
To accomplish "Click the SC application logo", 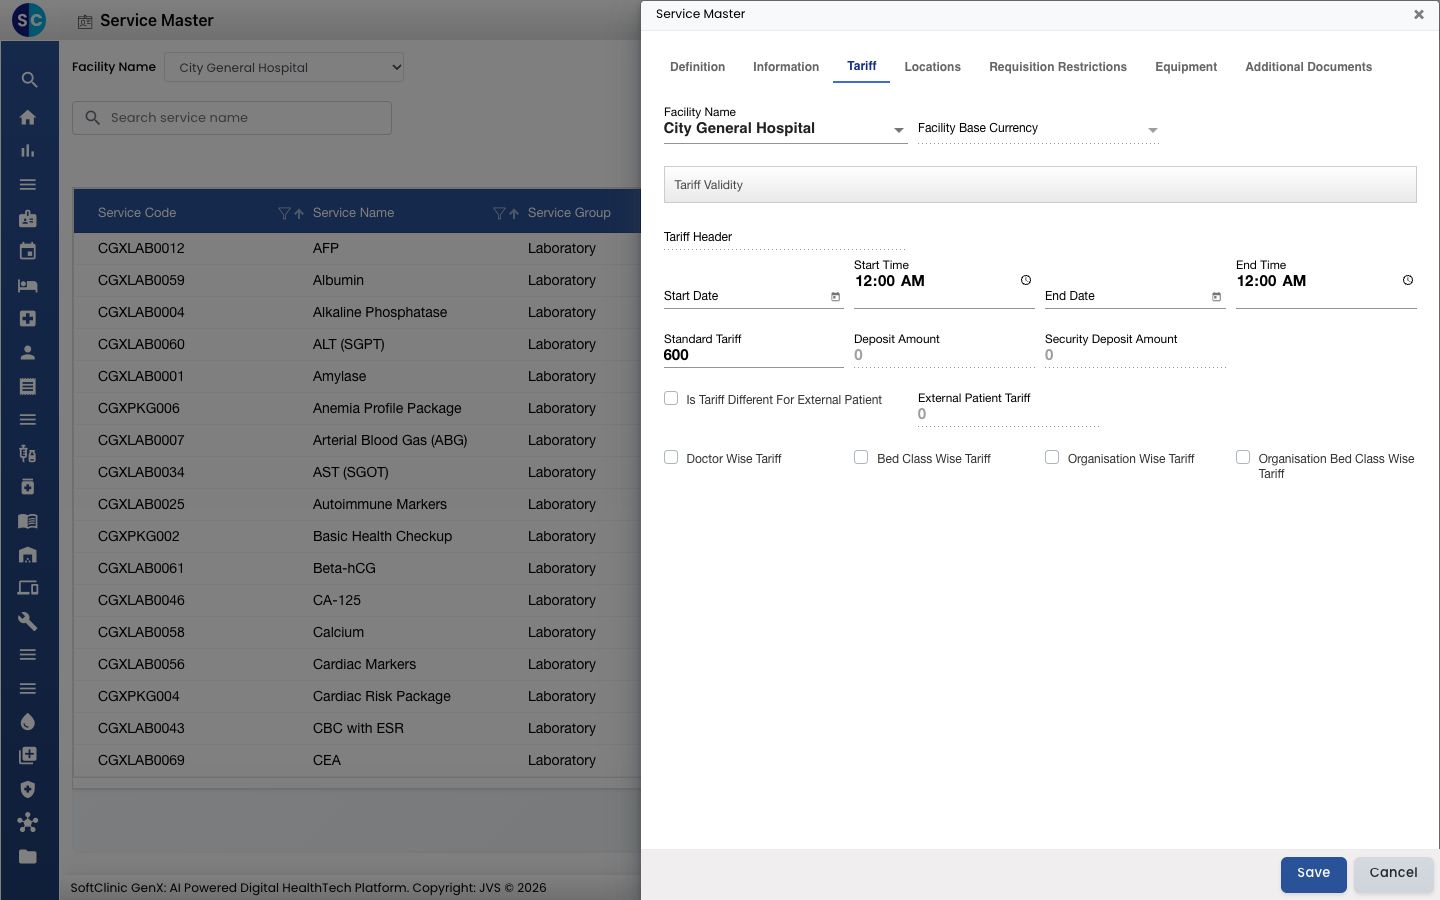I will click(x=29, y=20).
